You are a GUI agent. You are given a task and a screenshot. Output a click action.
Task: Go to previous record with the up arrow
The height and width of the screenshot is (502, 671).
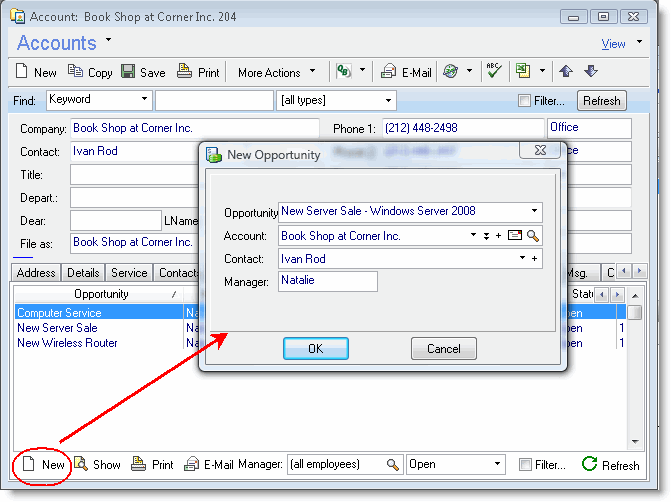click(x=566, y=72)
